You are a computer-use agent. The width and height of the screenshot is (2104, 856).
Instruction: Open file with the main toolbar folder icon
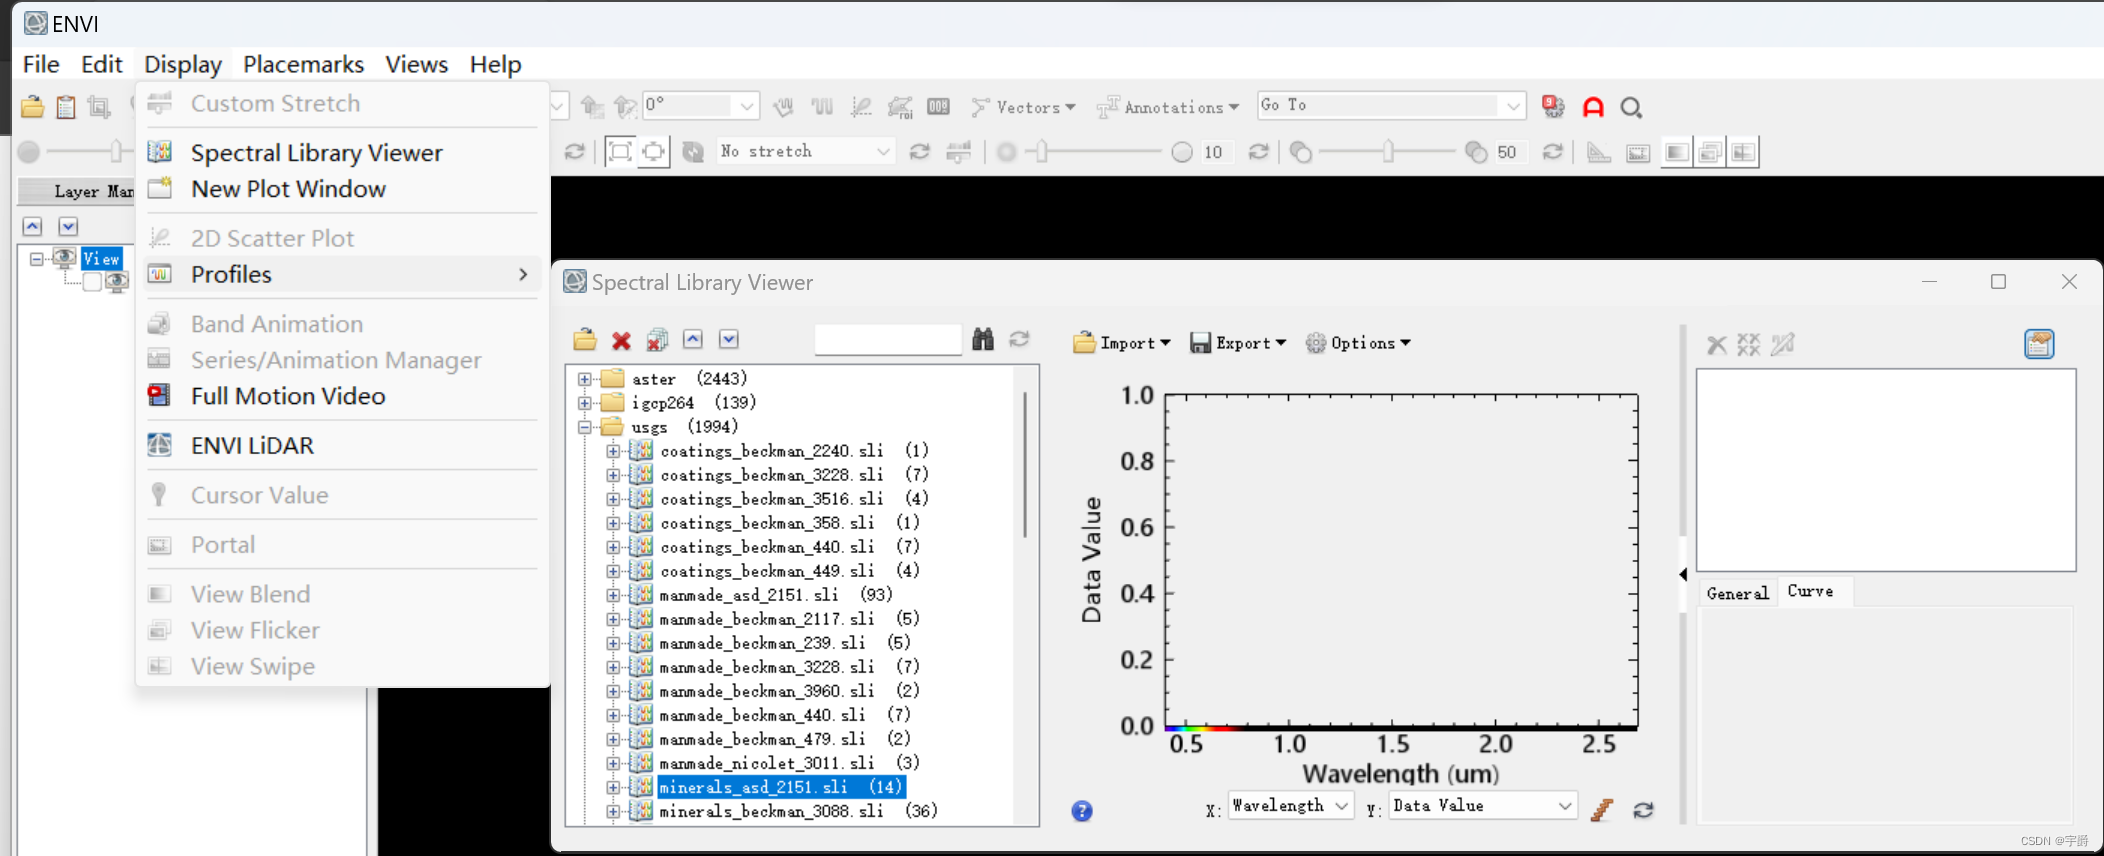pos(32,107)
